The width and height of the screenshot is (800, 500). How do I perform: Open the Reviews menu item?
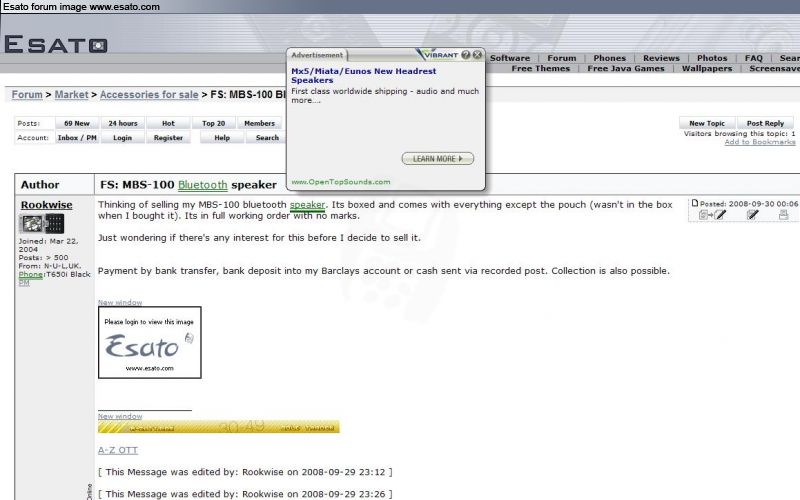click(661, 58)
